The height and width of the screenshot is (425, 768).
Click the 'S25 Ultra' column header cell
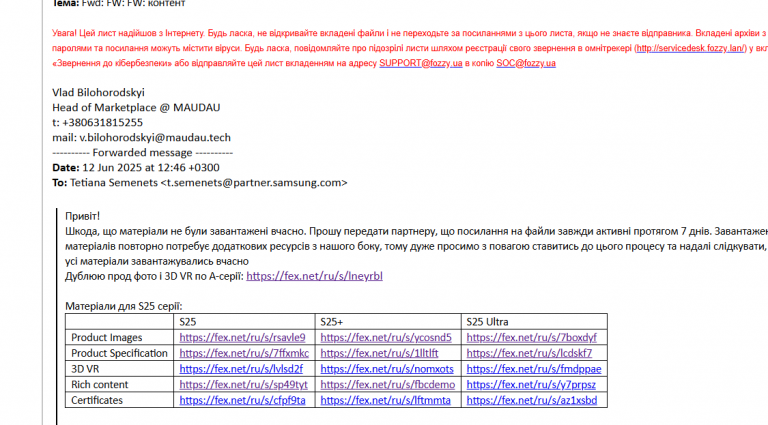[x=534, y=322]
